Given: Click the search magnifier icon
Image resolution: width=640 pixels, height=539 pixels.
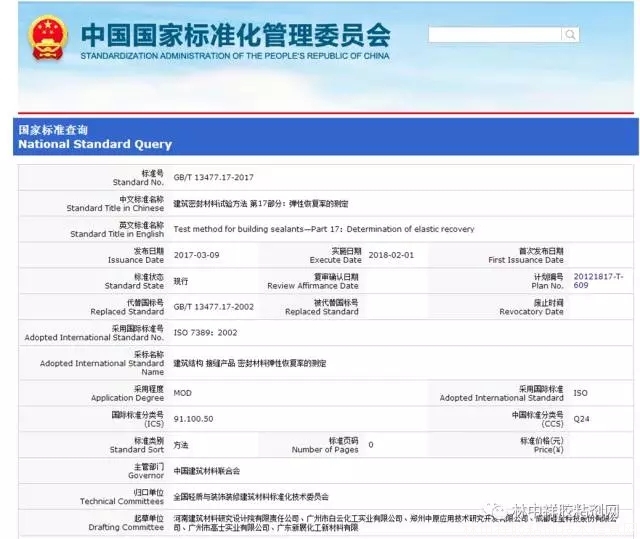Looking at the screenshot, I should (569, 35).
